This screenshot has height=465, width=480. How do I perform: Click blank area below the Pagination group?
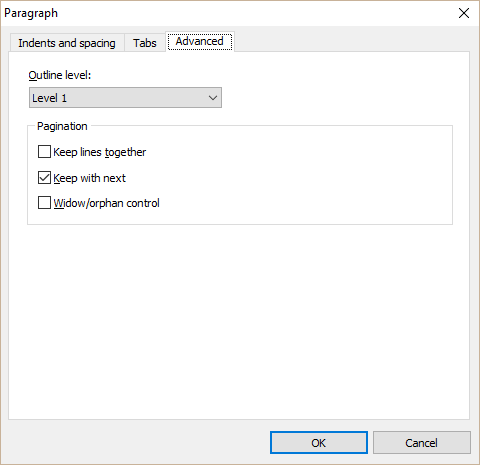(238, 320)
